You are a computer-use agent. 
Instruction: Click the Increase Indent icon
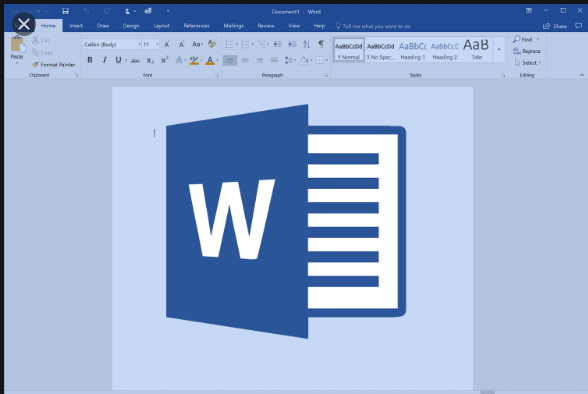(292, 44)
